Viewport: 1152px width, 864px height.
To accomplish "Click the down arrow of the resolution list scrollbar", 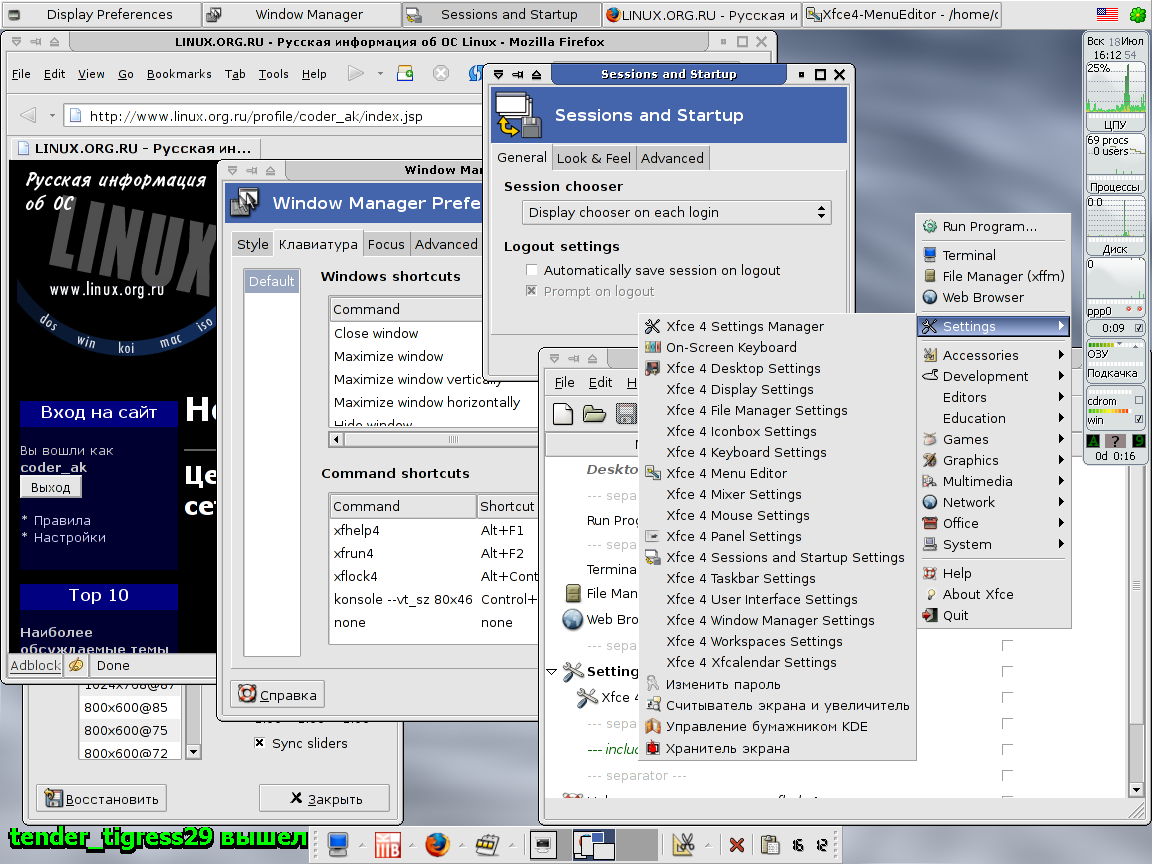I will pos(193,752).
